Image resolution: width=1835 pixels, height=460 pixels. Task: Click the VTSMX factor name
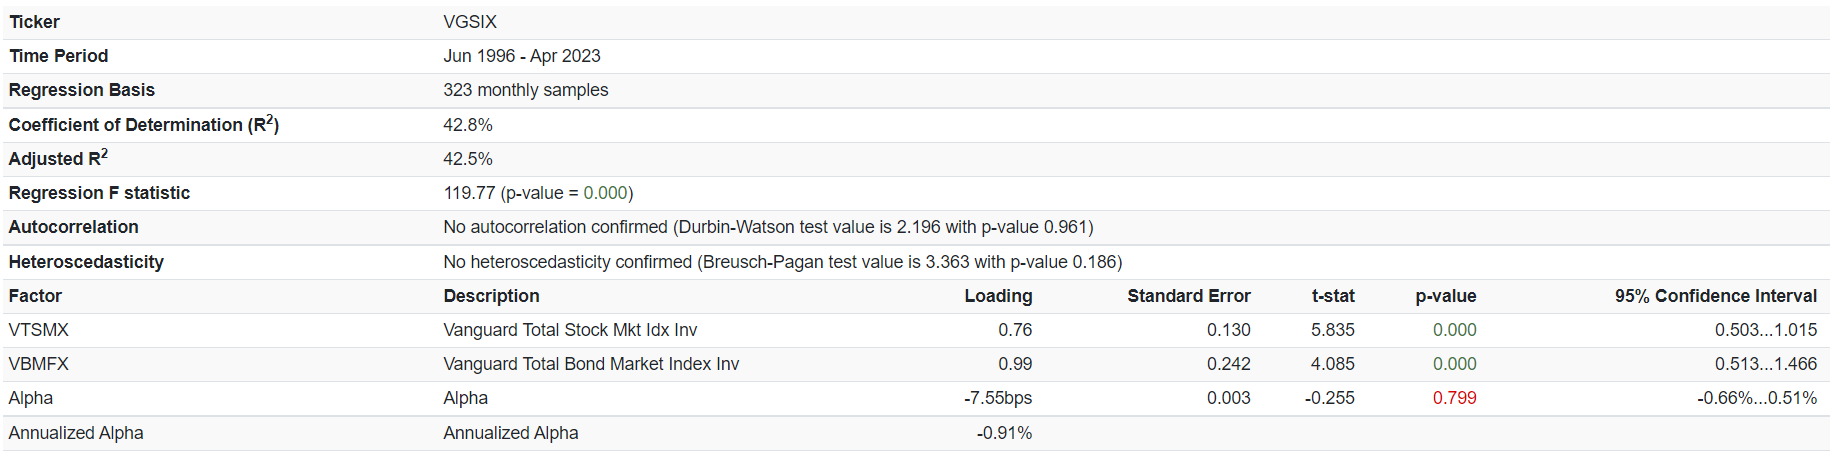[x=38, y=330]
